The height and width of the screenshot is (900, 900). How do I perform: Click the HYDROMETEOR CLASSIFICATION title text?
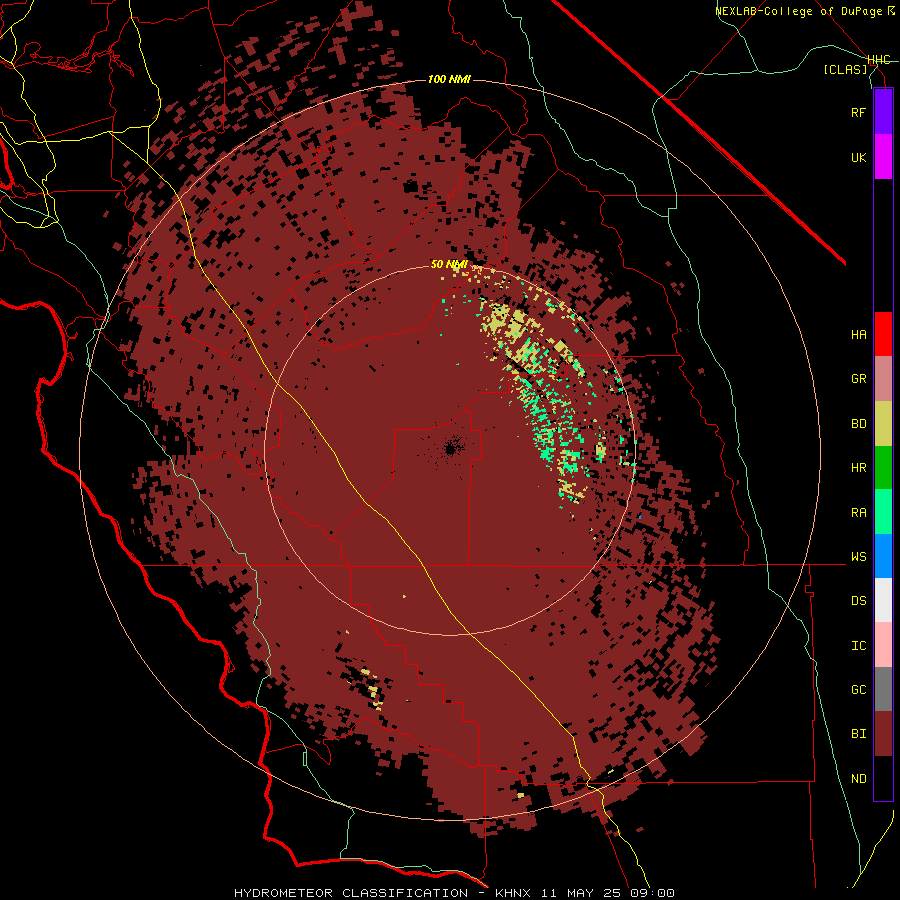(x=351, y=893)
